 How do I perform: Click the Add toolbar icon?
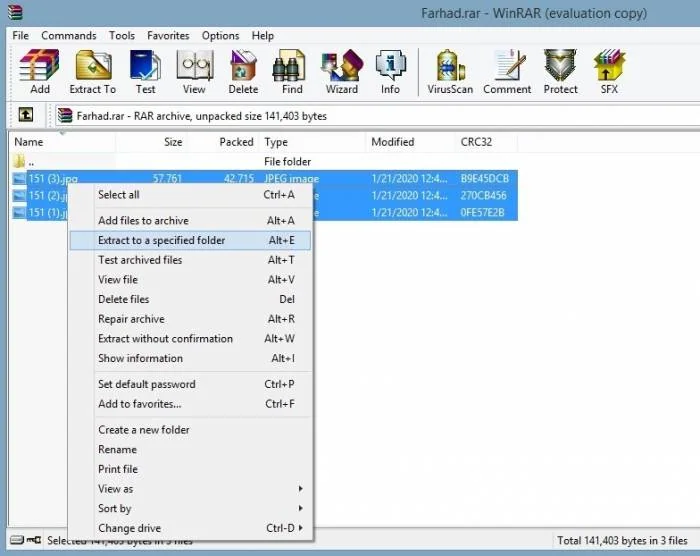39,71
